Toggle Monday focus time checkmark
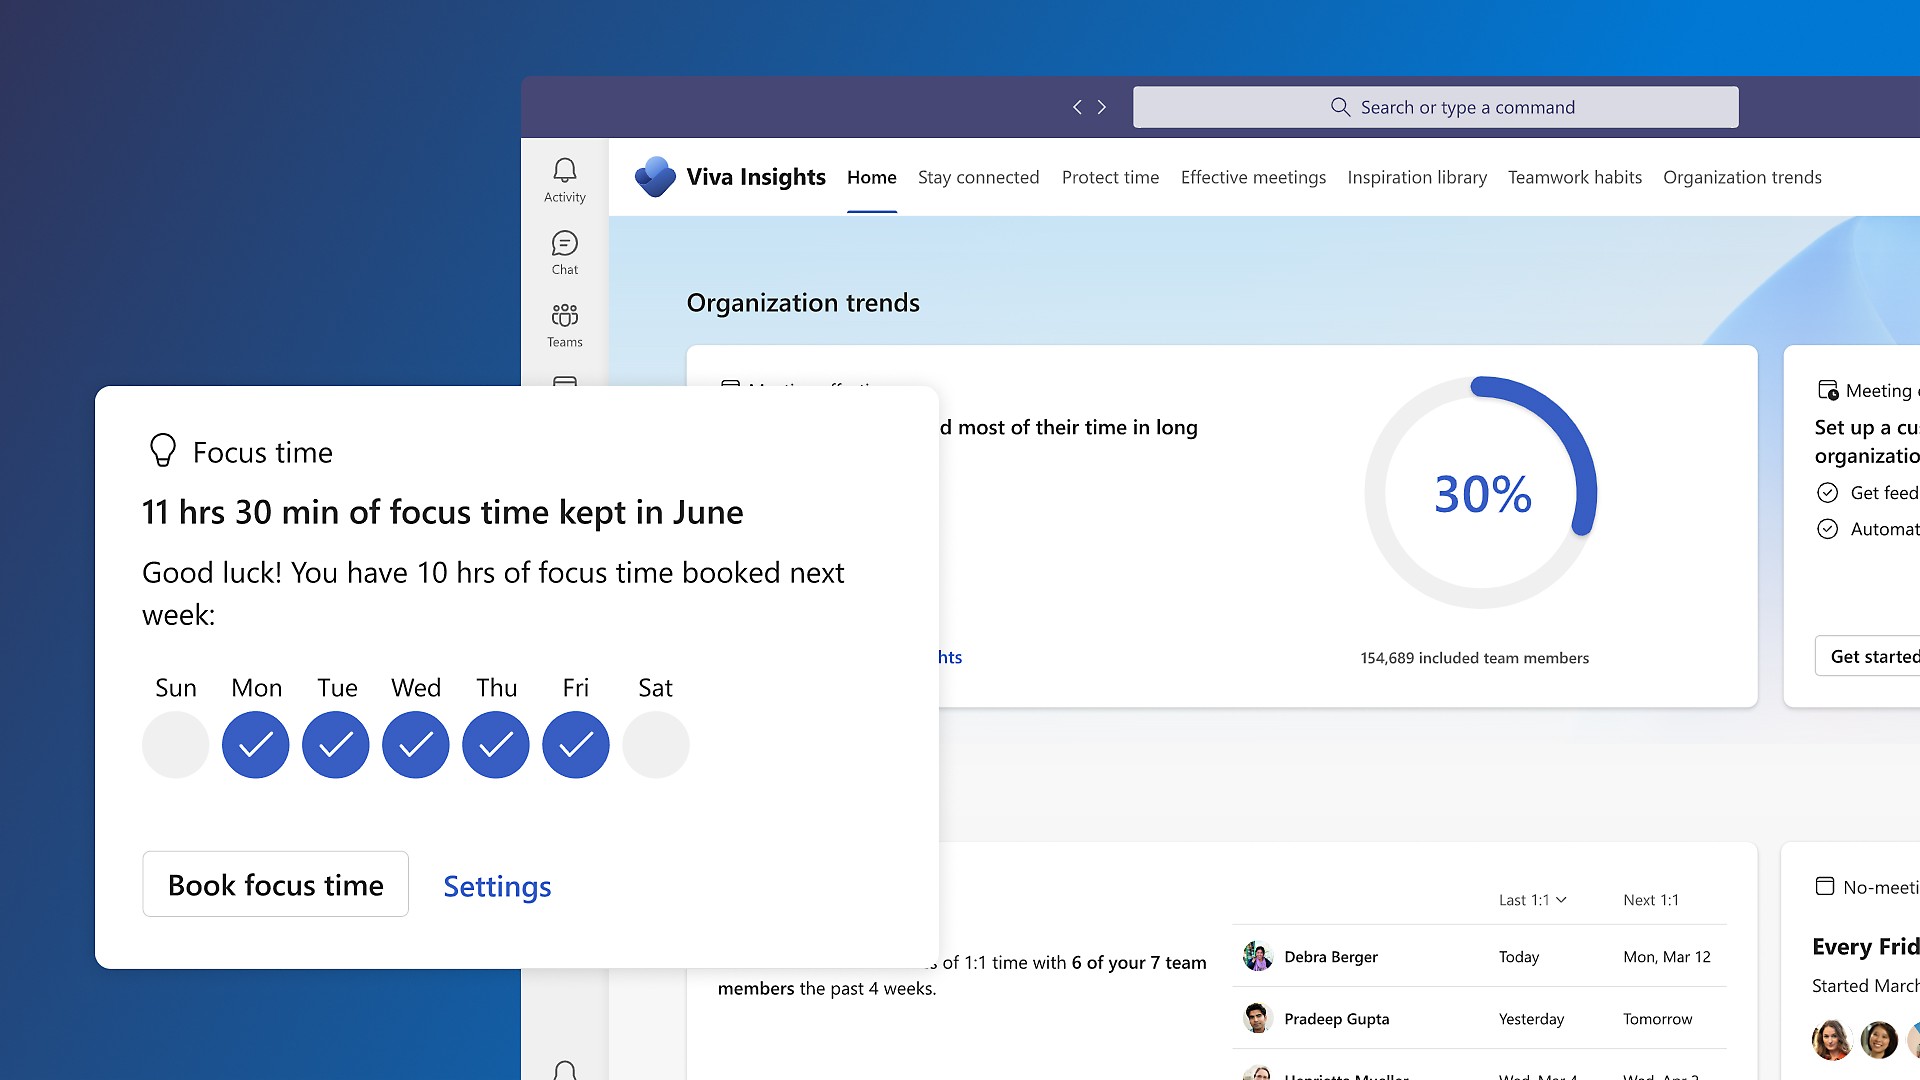The height and width of the screenshot is (1080, 1920). (256, 745)
